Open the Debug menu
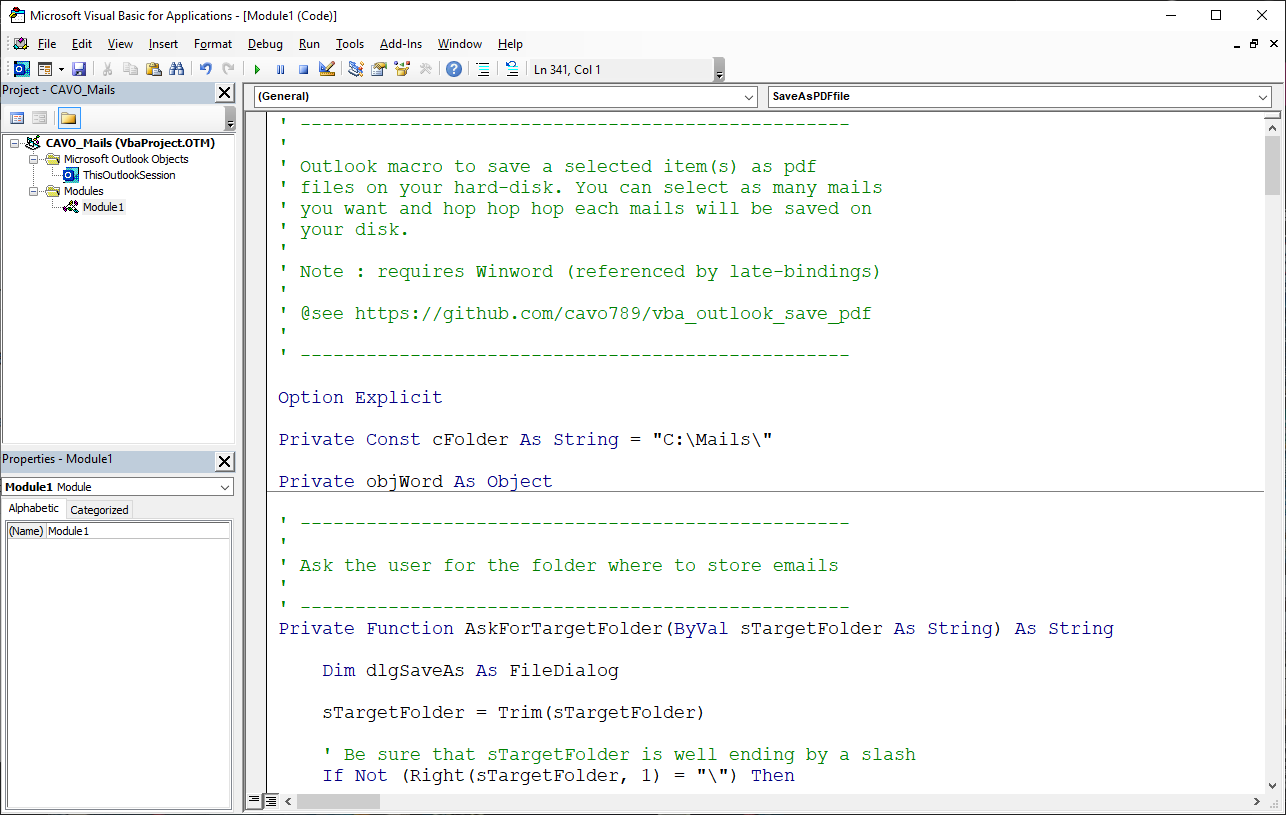The image size is (1286, 815). (x=265, y=44)
